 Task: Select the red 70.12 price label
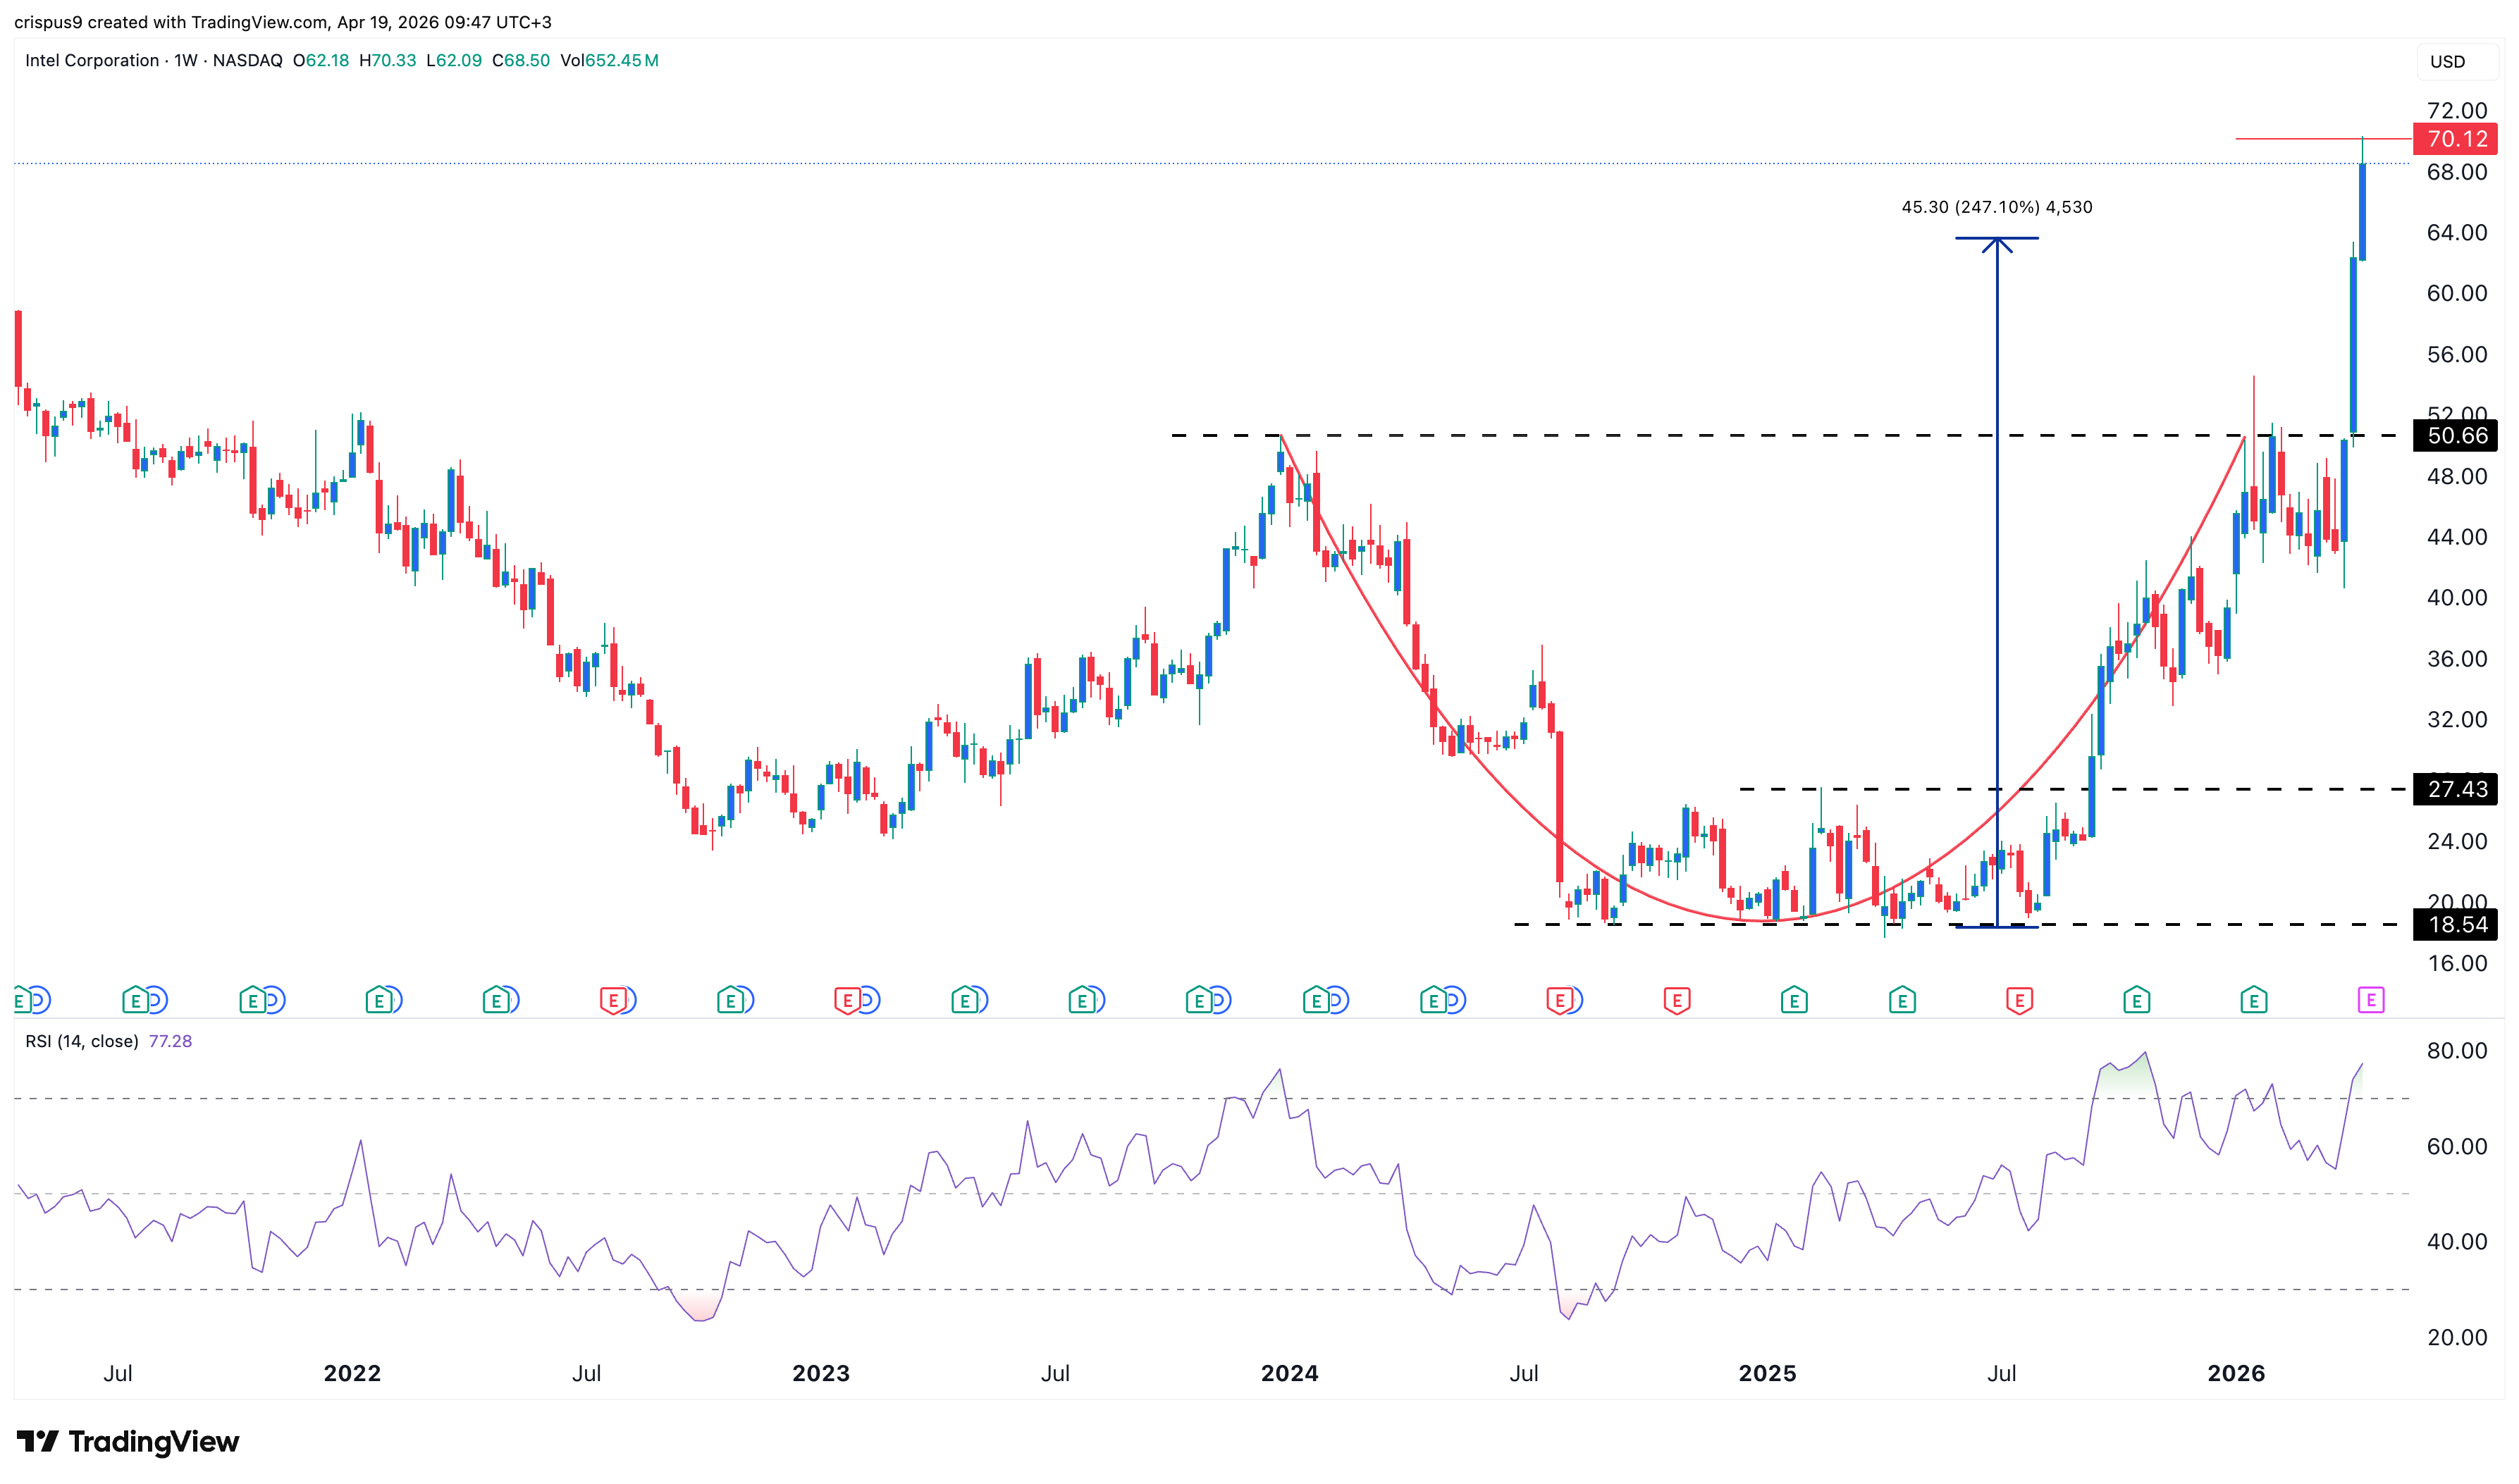coord(2455,139)
